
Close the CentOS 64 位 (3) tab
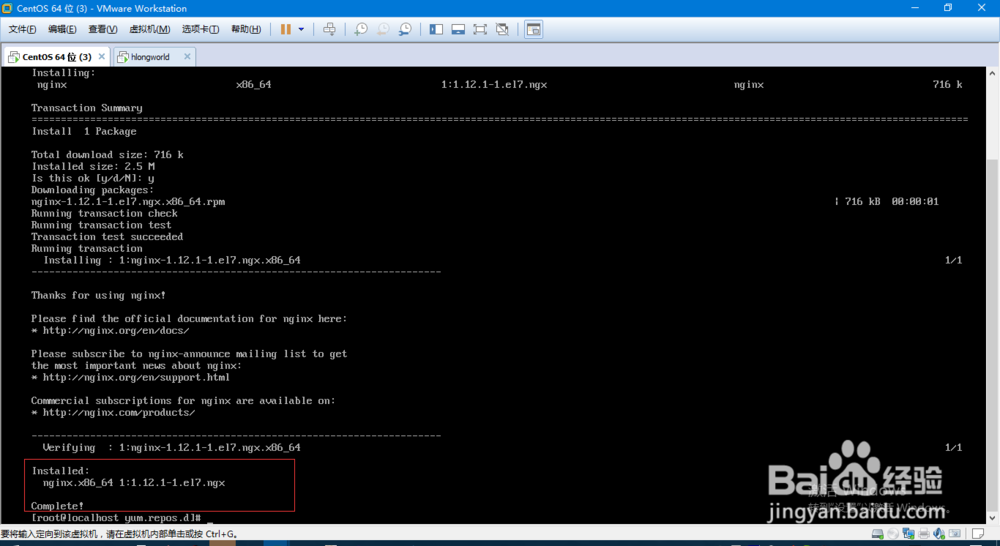click(x=101, y=56)
